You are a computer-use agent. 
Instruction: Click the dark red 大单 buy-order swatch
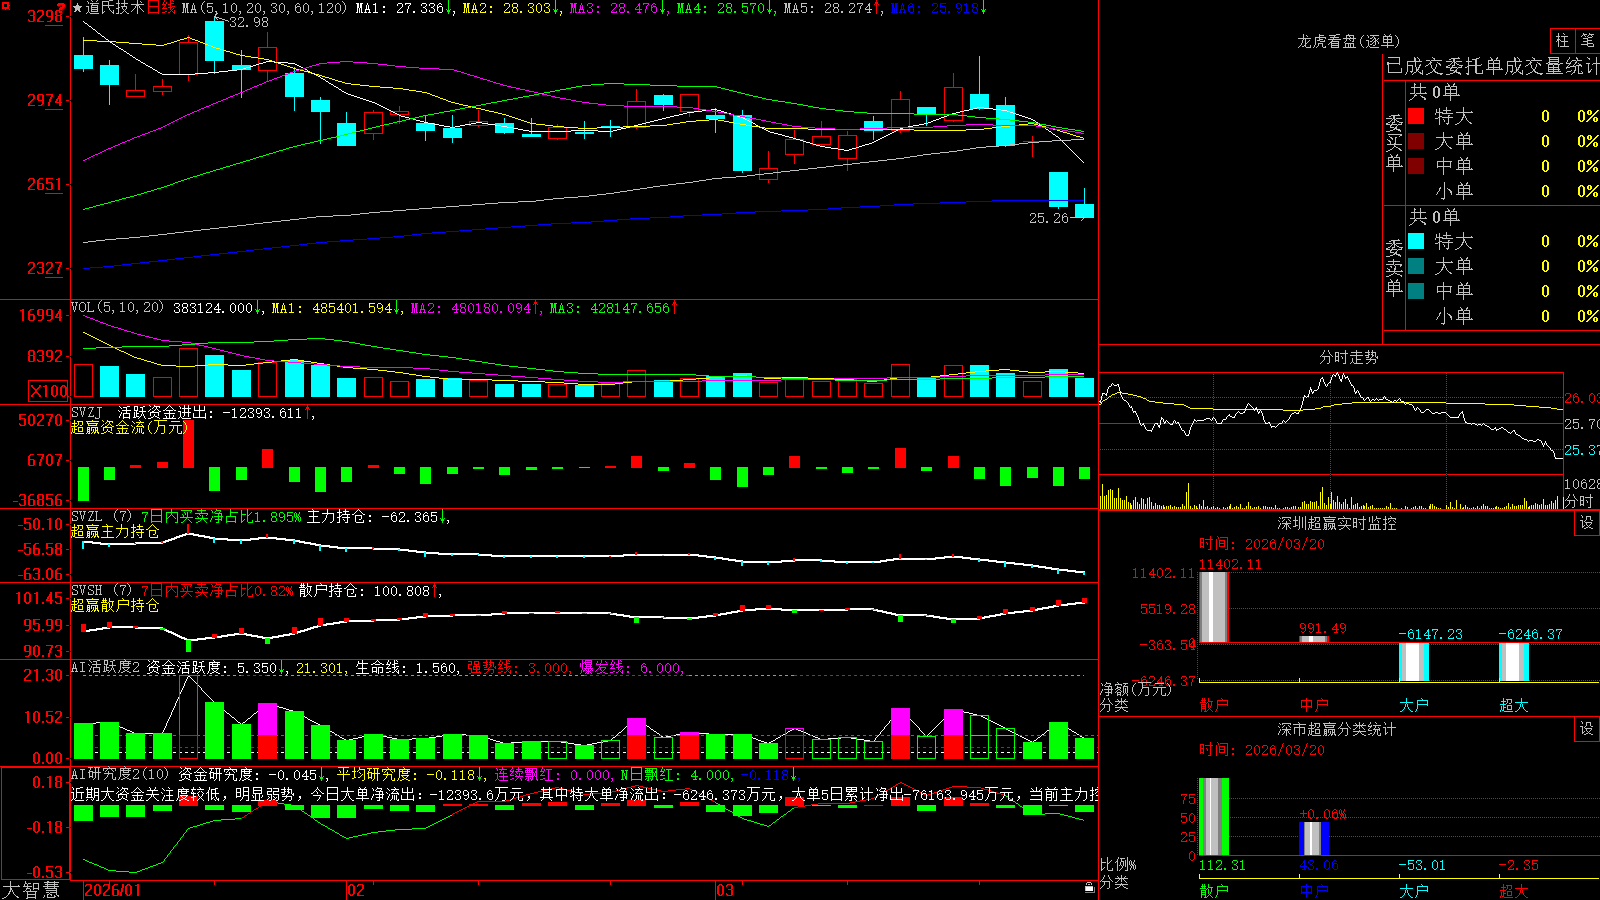pos(1416,141)
